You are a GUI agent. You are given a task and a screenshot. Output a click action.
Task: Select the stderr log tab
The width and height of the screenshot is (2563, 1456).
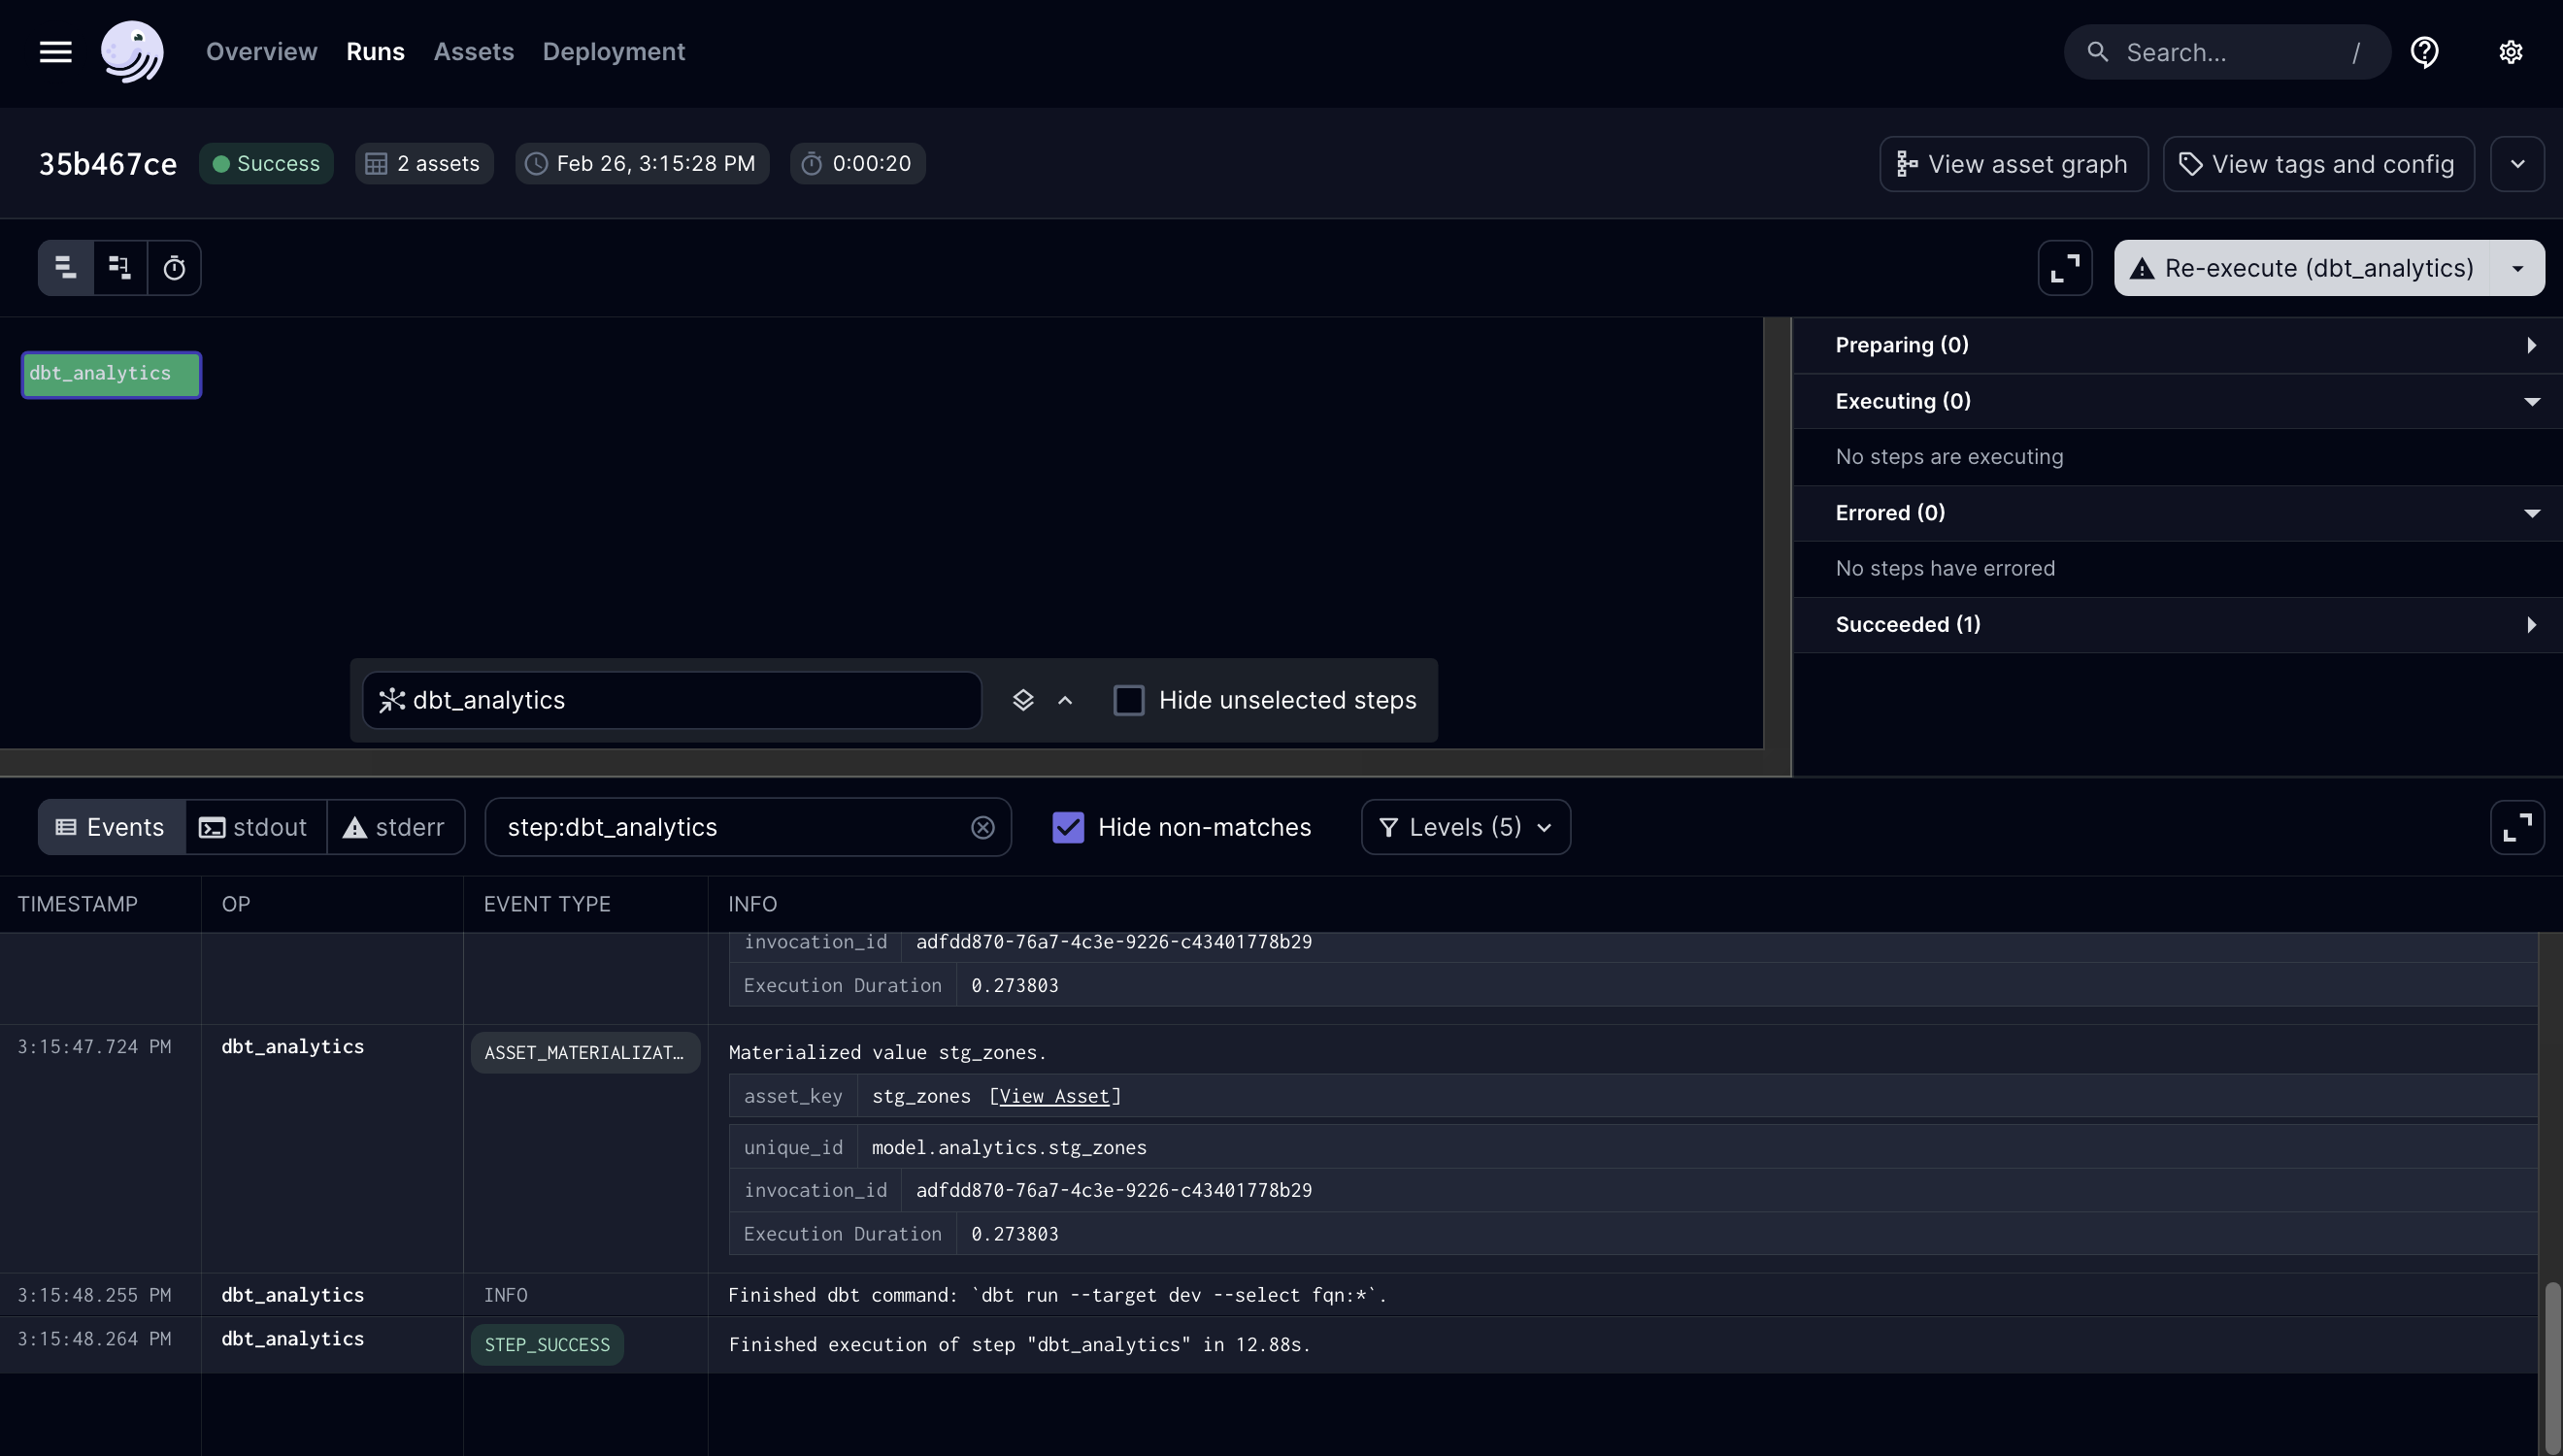[395, 827]
